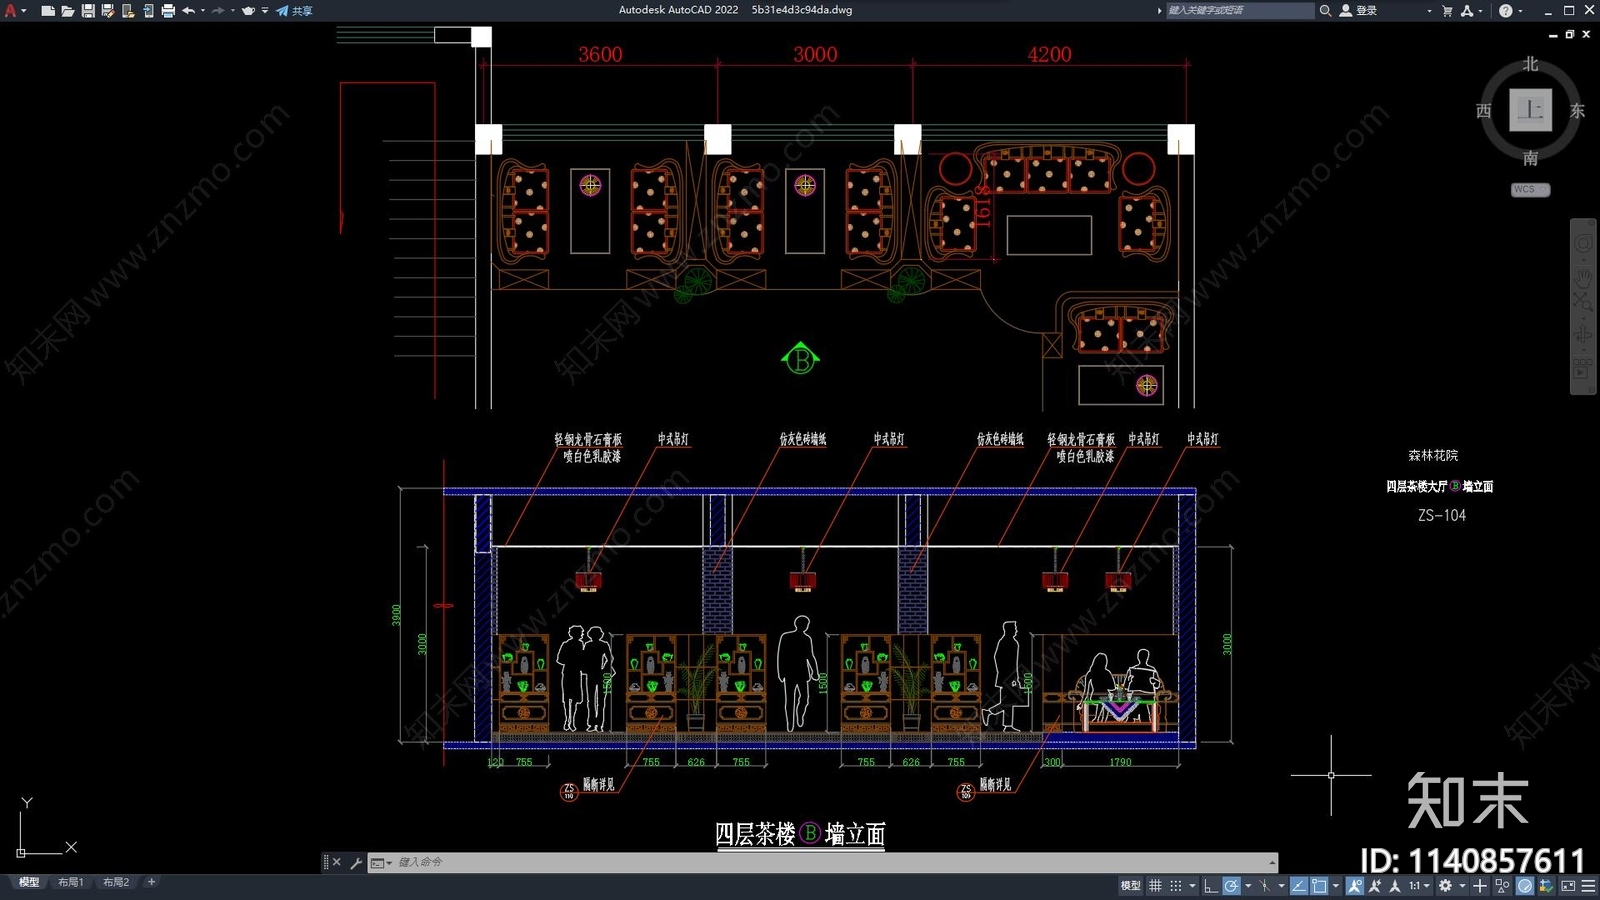1600x900 pixels.
Task: Click the ViewCube top face 上
Action: [1530, 109]
